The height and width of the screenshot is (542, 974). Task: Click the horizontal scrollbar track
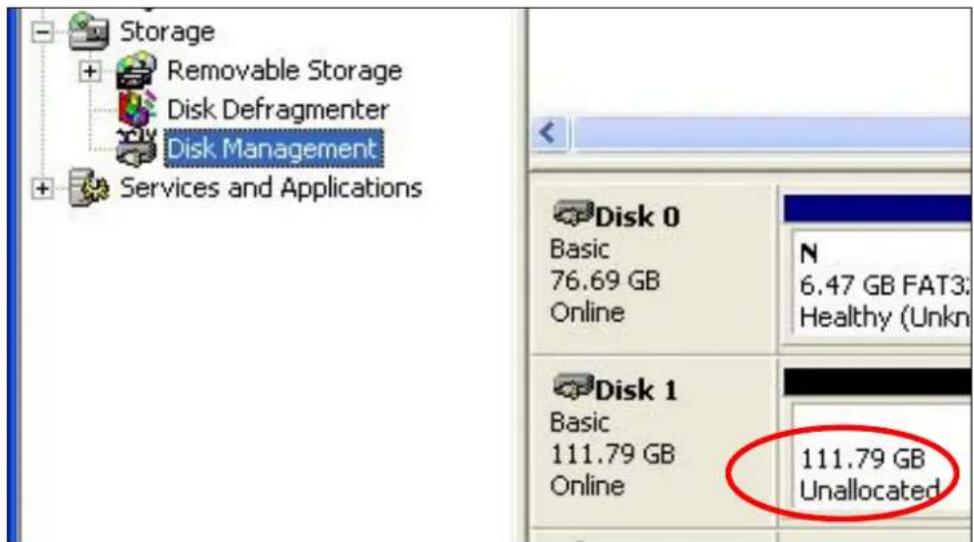tap(772, 133)
